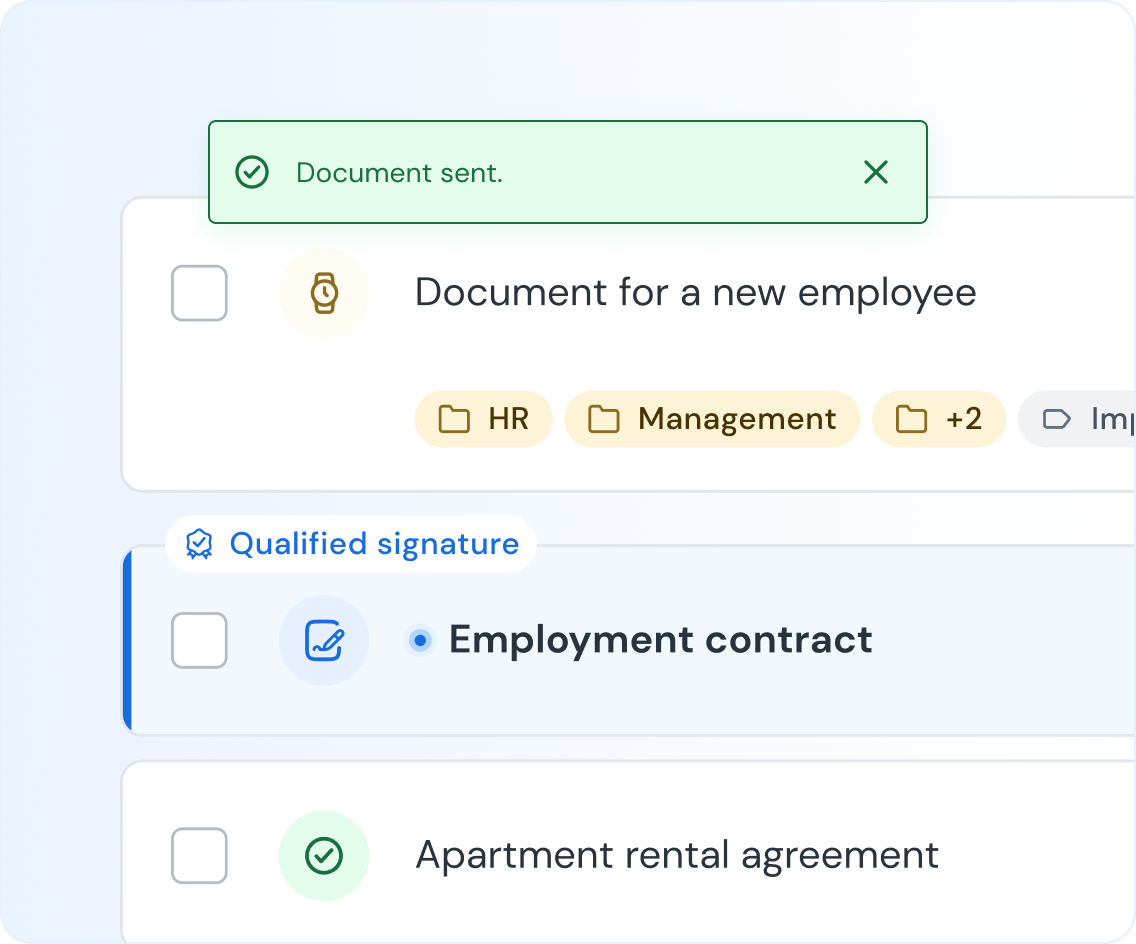This screenshot has height=944, width=1136.
Task: Dismiss the Document sent notification
Action: pyautogui.click(x=875, y=173)
